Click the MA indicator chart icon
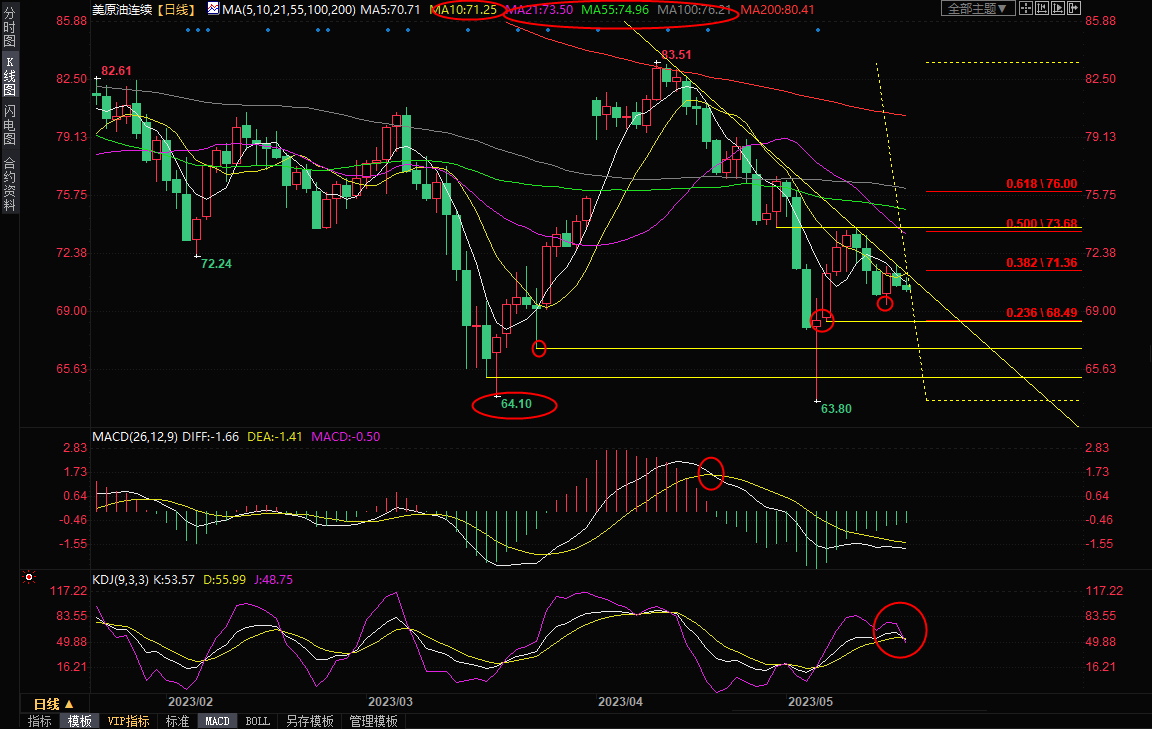 pos(214,9)
